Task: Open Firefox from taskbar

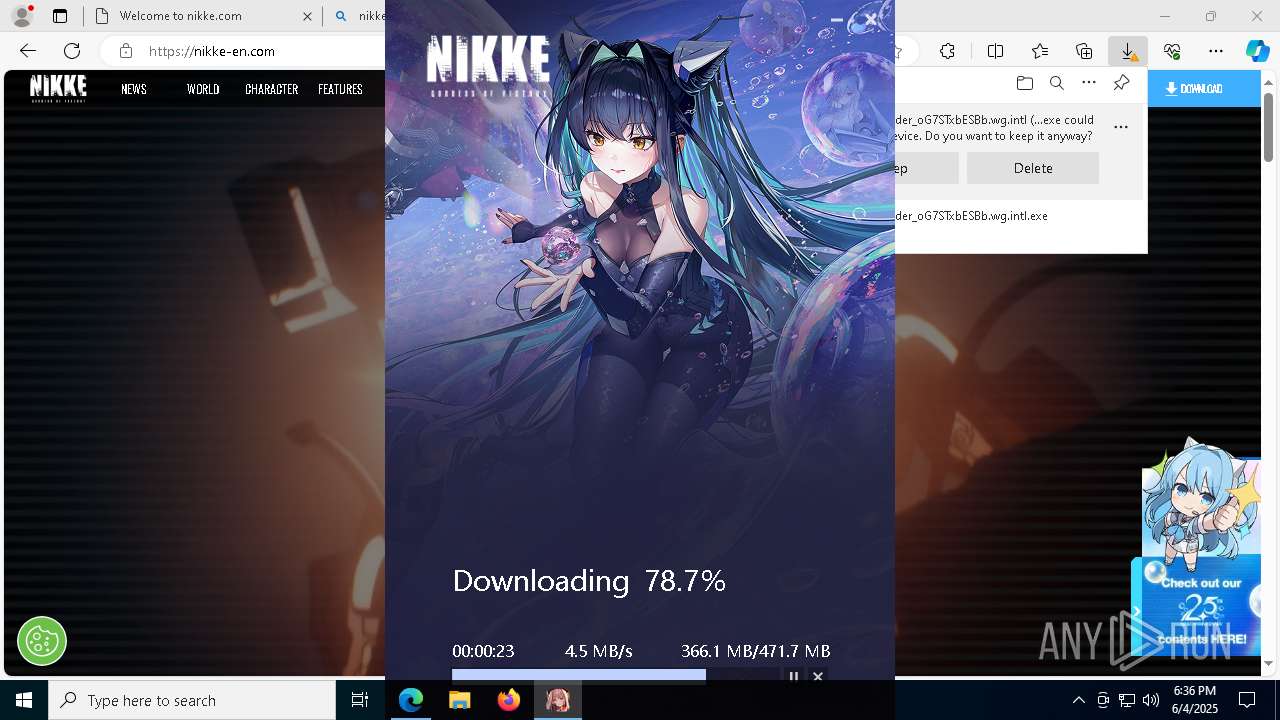Action: tap(509, 701)
